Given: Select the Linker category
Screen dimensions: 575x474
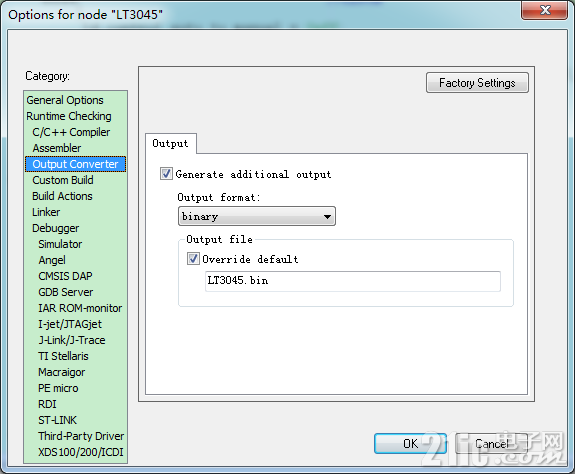Looking at the screenshot, I should tap(46, 212).
